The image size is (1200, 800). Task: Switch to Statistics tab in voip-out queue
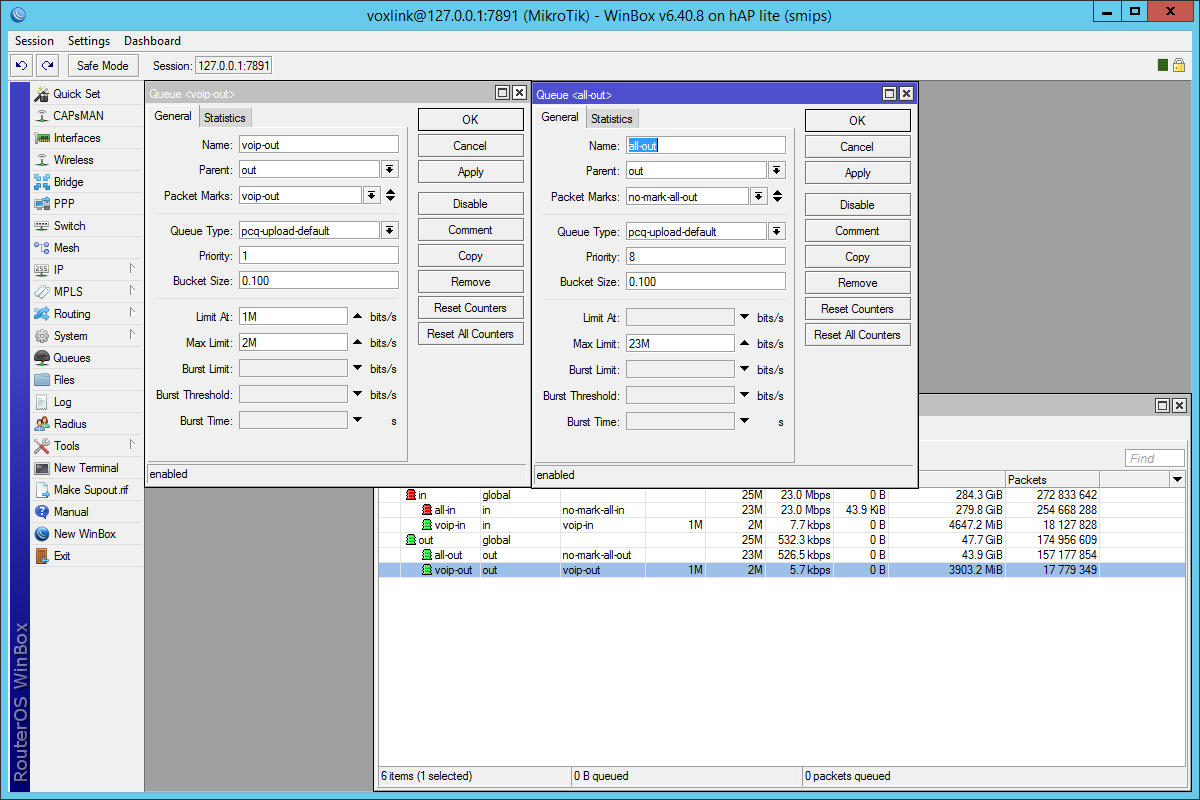pos(225,118)
